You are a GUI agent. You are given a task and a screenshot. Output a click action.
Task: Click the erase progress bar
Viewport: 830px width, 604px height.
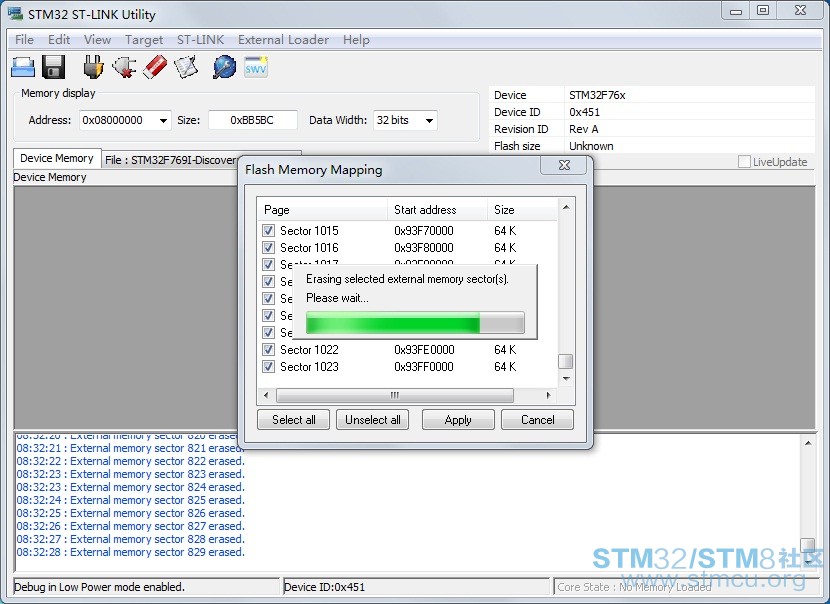(x=415, y=322)
